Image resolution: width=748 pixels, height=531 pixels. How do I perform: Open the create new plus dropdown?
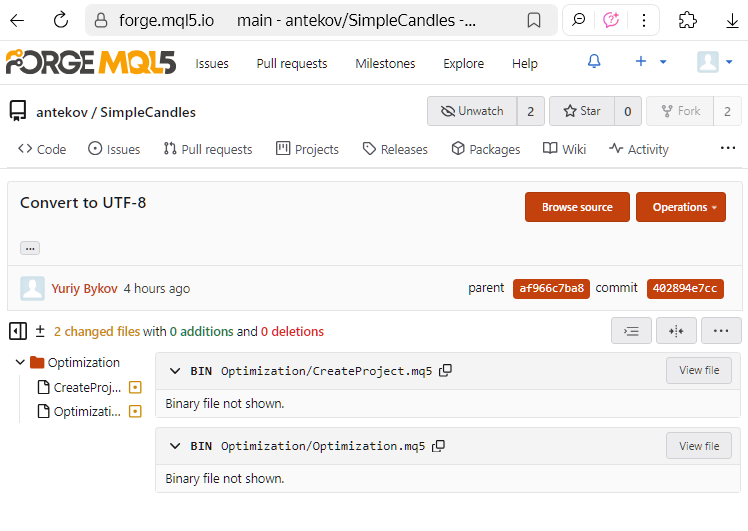[x=650, y=62]
